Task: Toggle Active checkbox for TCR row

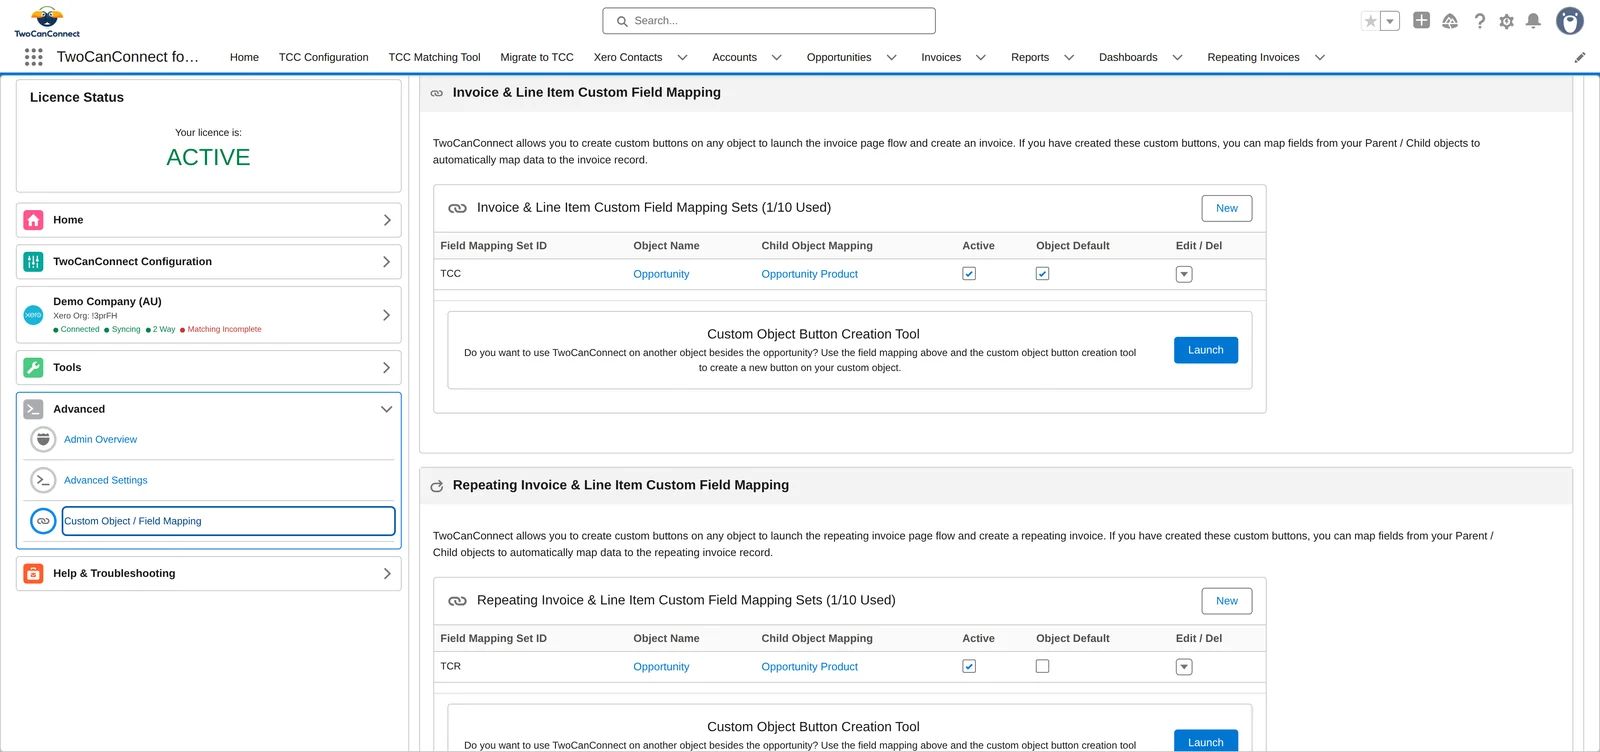Action: 969,667
